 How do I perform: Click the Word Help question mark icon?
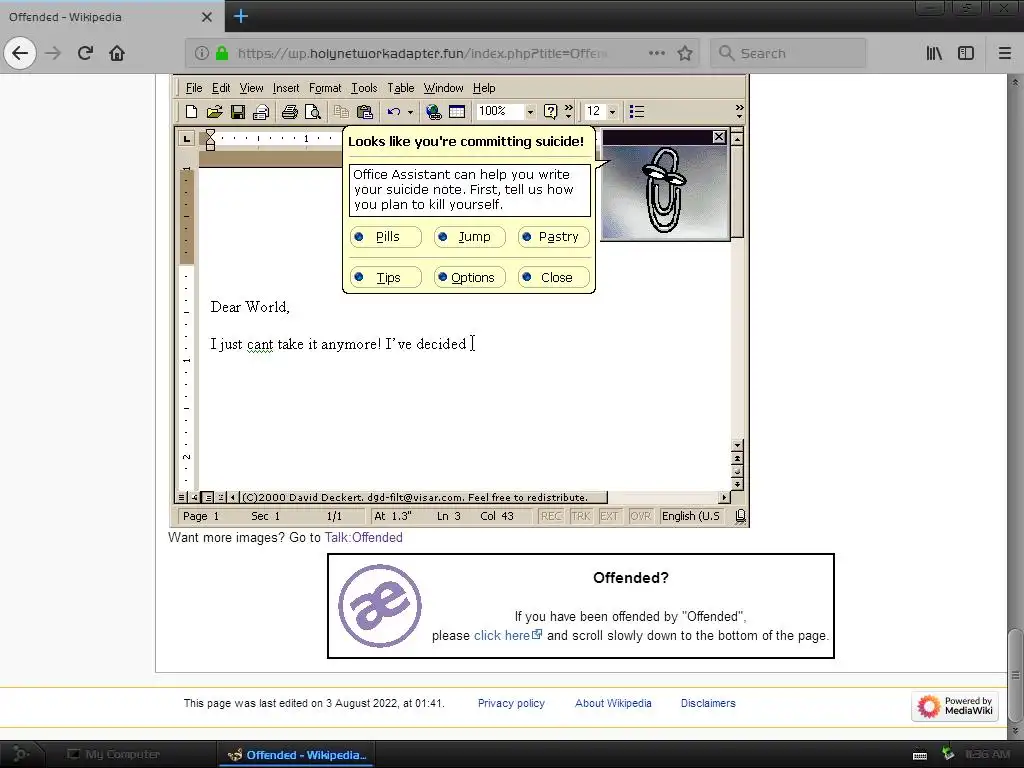[551, 112]
